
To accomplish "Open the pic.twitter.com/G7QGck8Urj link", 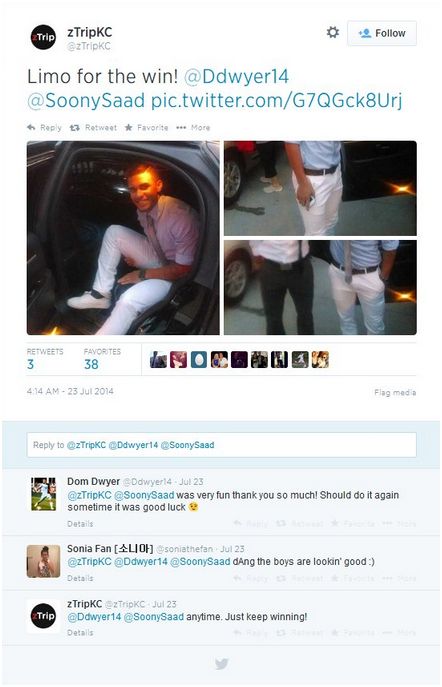I will tap(276, 100).
